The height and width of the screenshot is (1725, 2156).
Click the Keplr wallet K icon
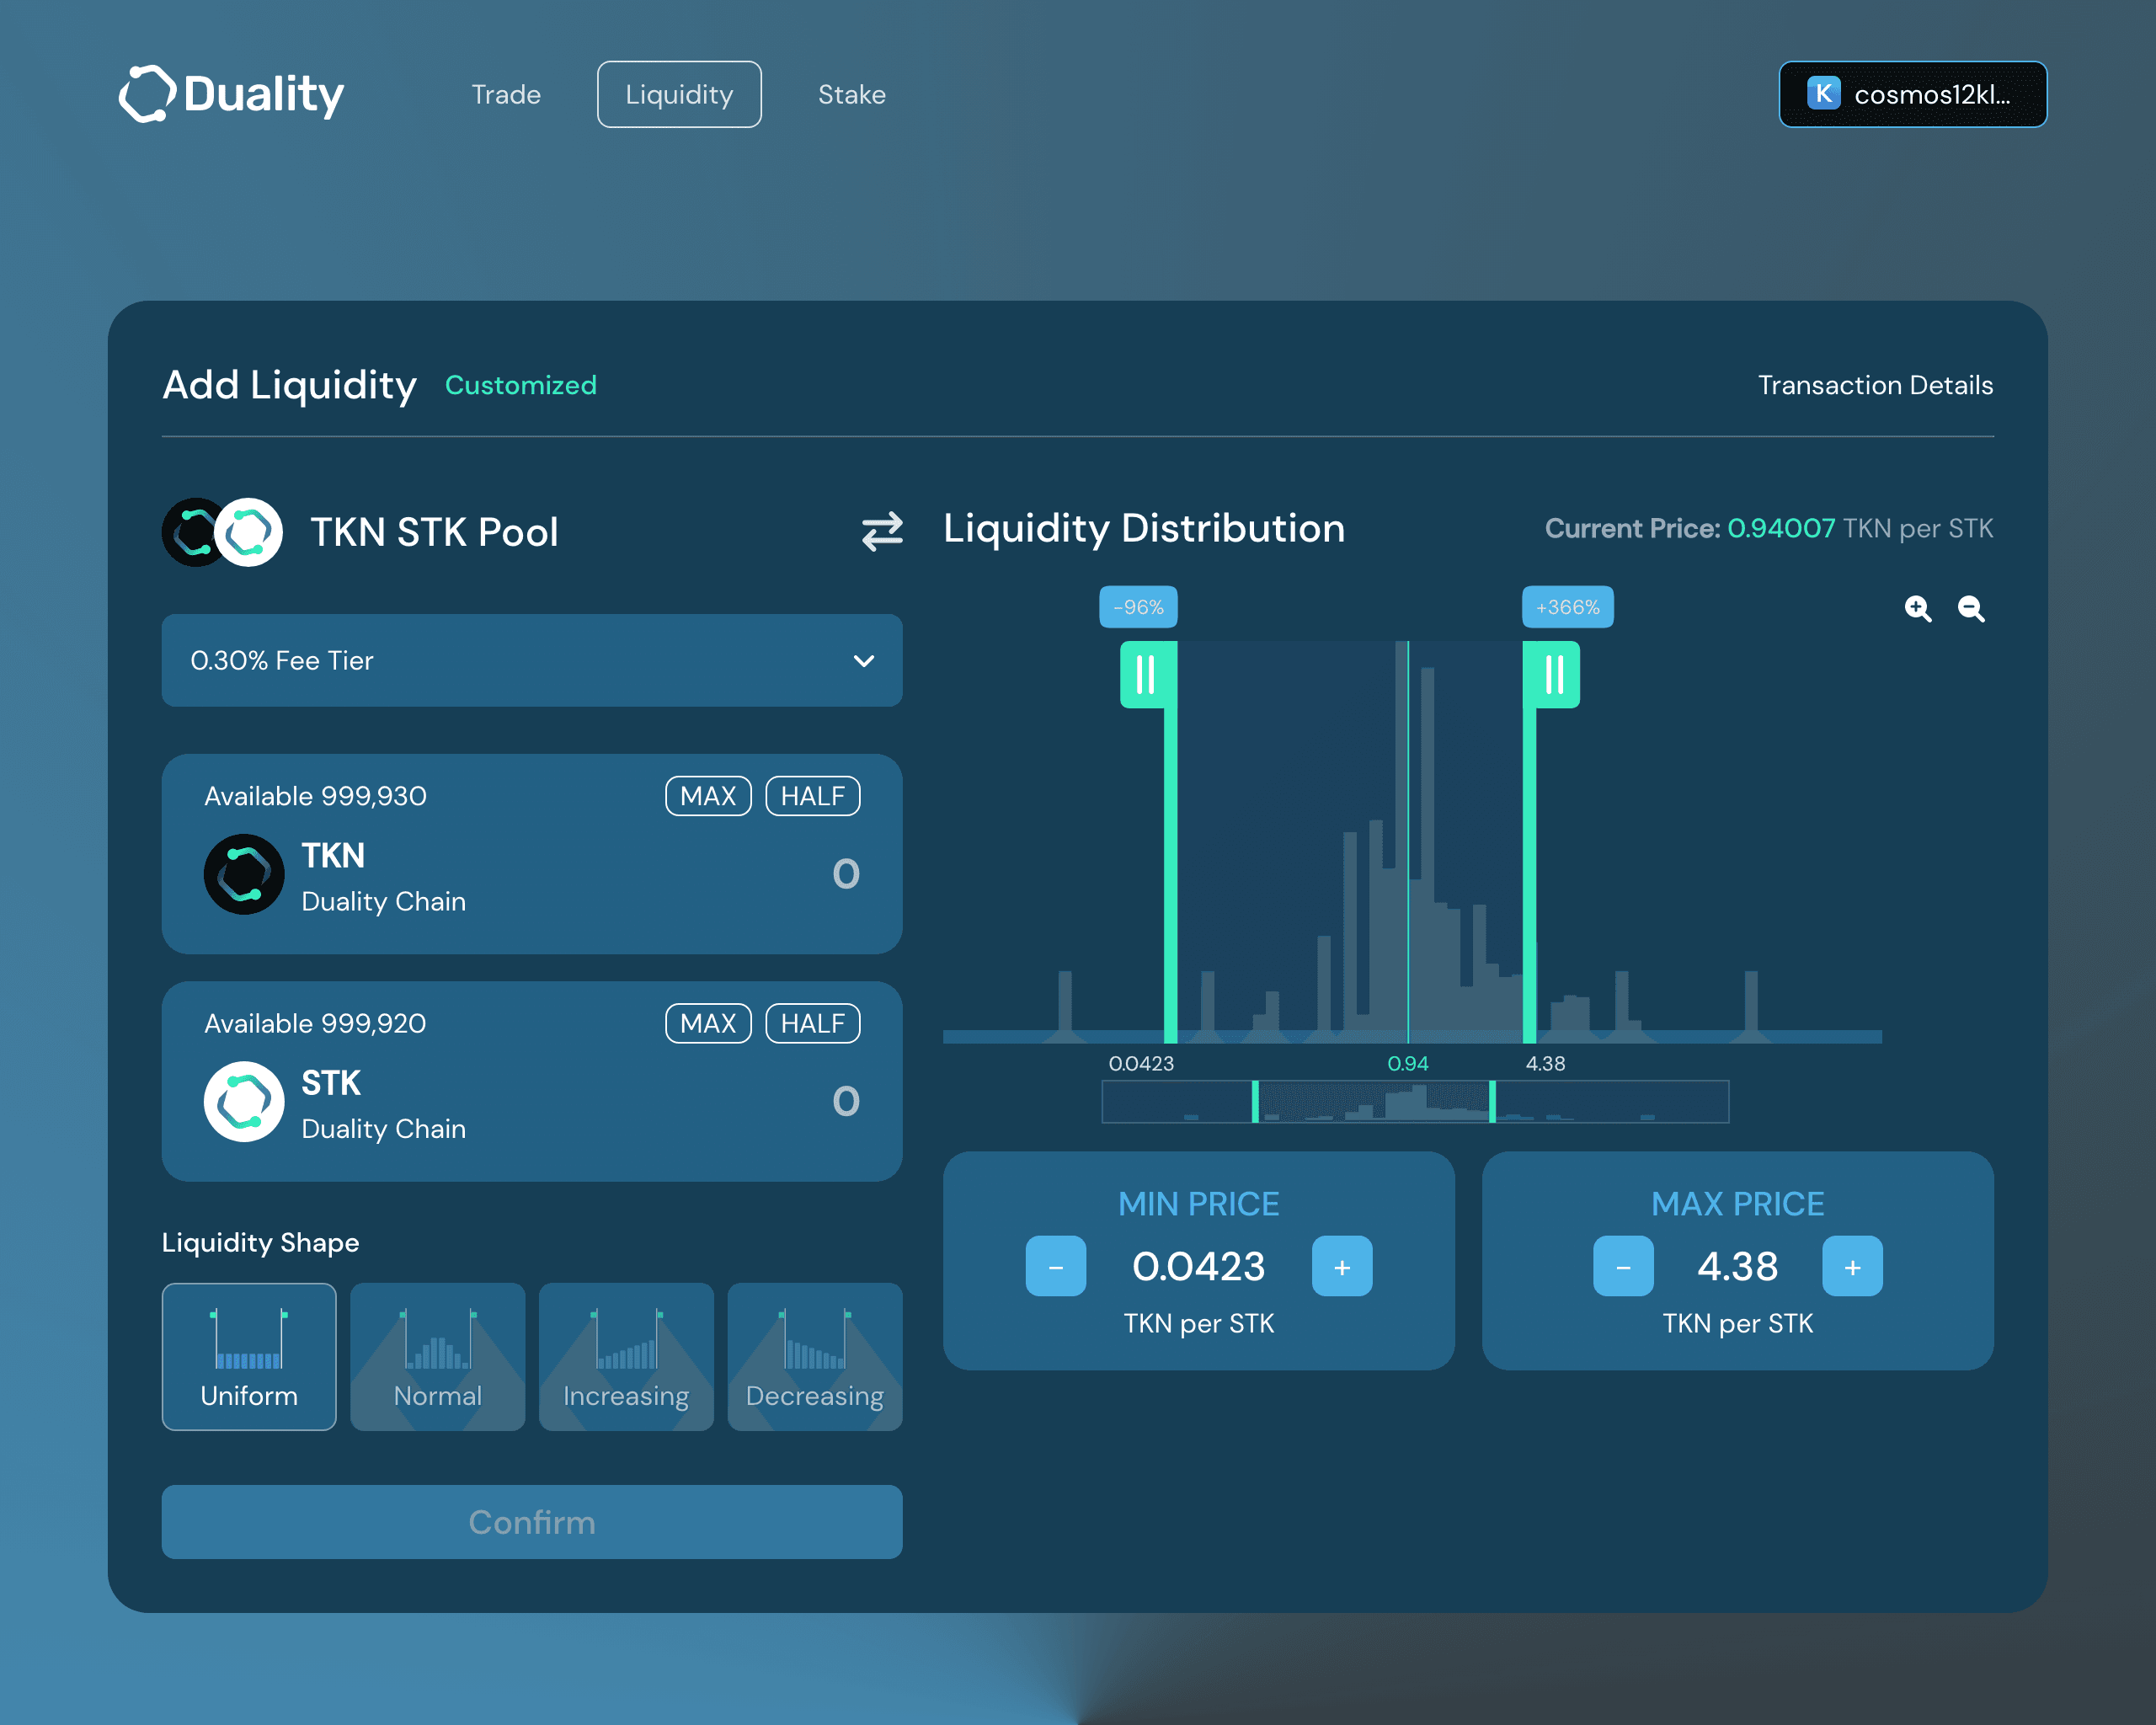[x=1824, y=94]
